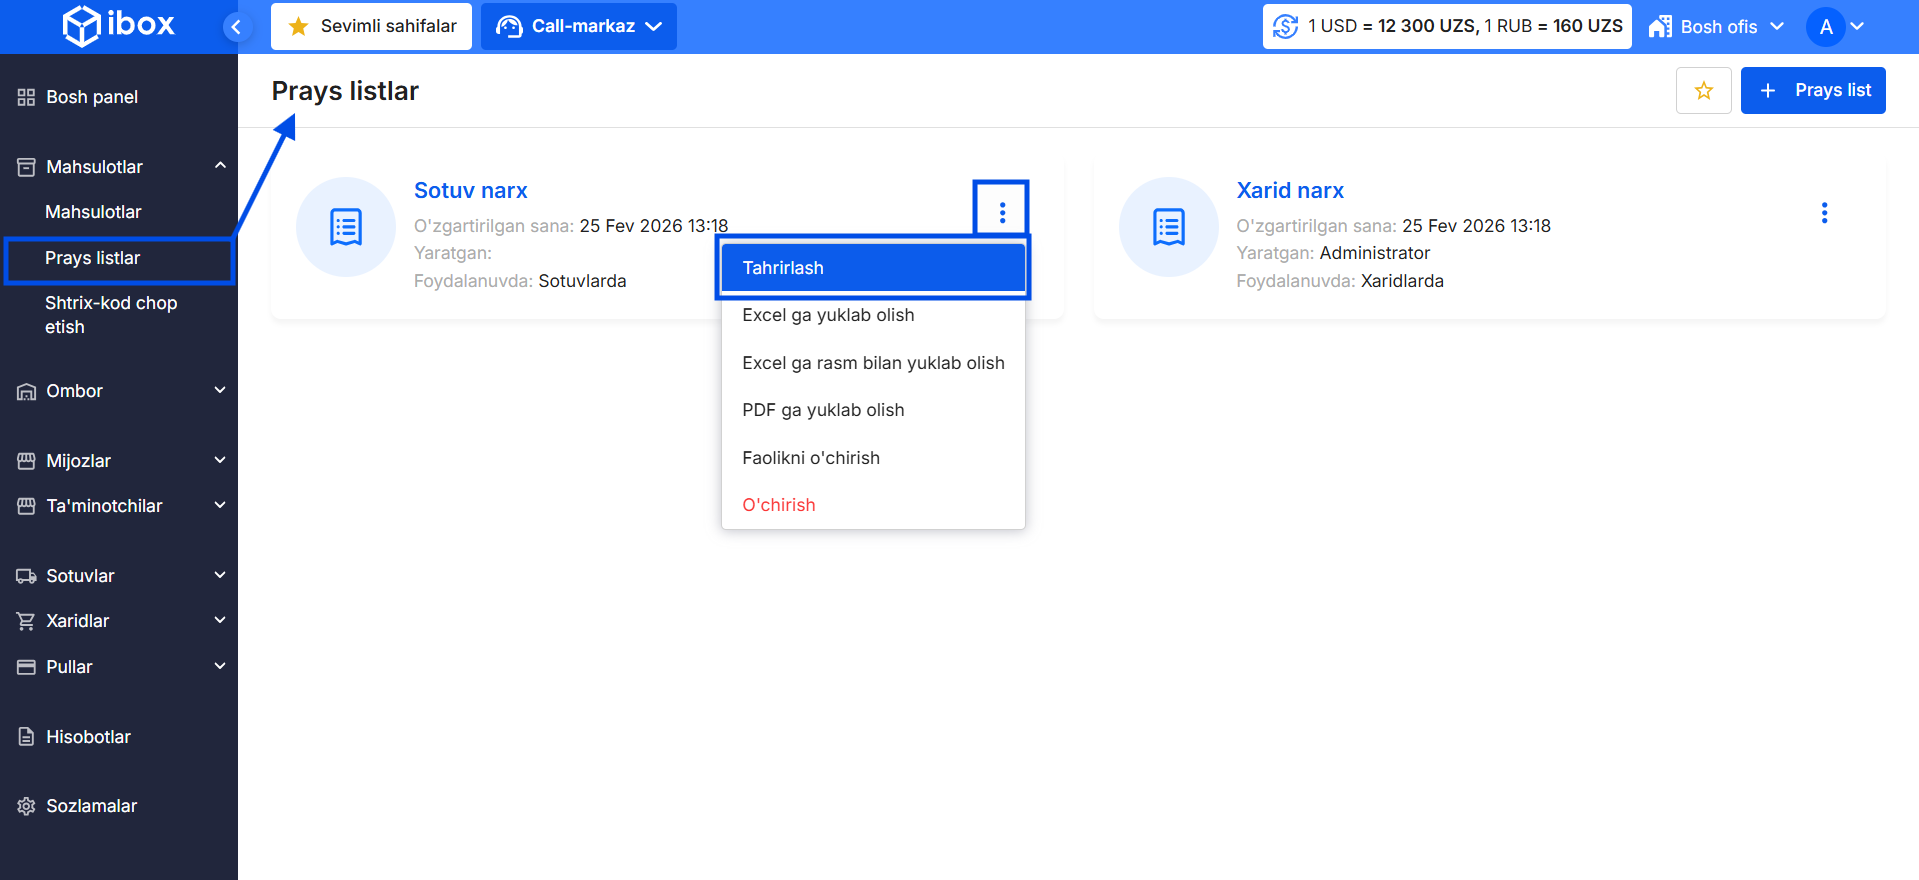Click the Xarid narx document icon
Screen dimensions: 1919x880
(x=1168, y=227)
